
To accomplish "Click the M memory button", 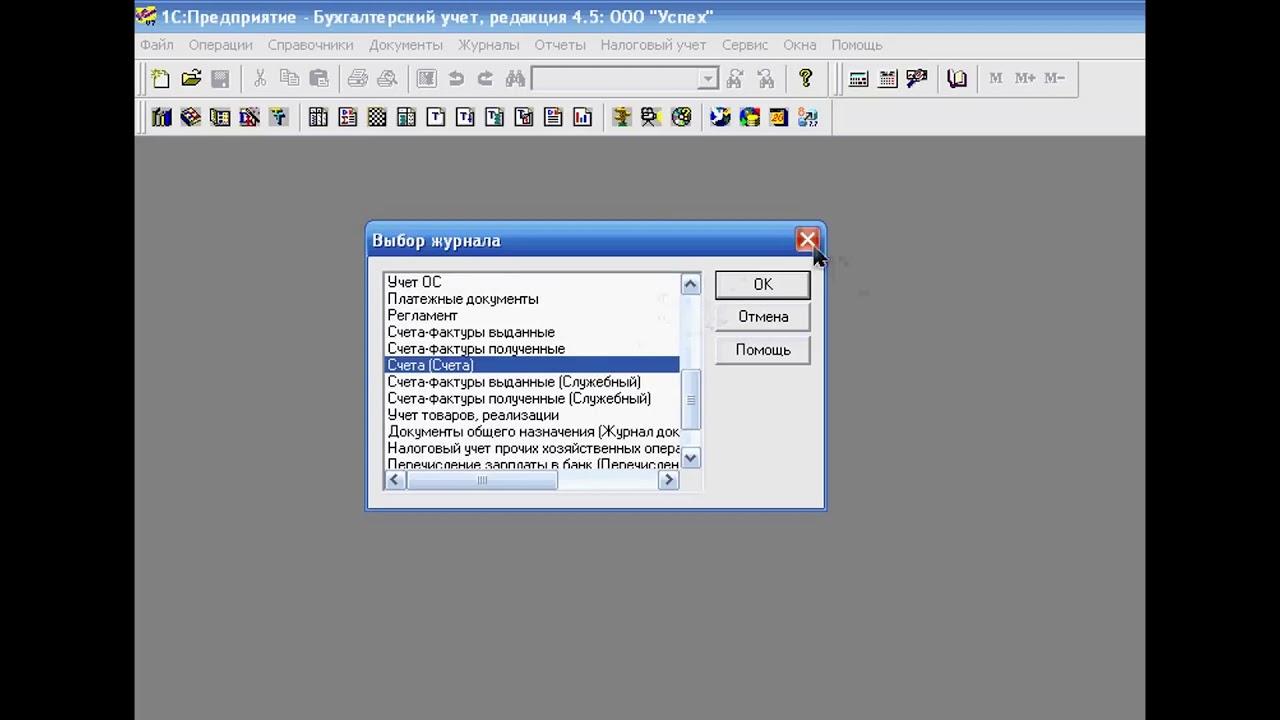I will 996,78.
